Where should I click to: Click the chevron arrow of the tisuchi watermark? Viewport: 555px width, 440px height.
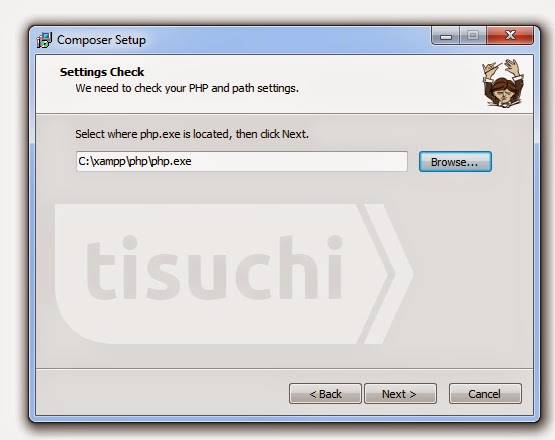[x=385, y=274]
